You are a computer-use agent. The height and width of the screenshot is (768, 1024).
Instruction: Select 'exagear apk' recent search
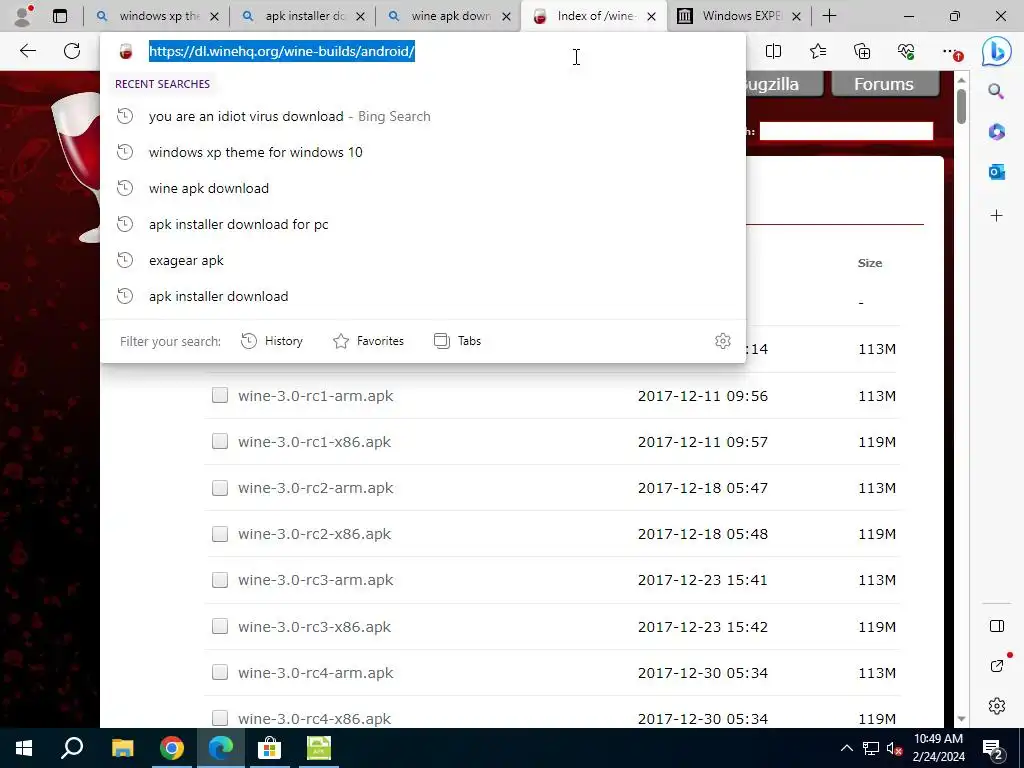423,260
